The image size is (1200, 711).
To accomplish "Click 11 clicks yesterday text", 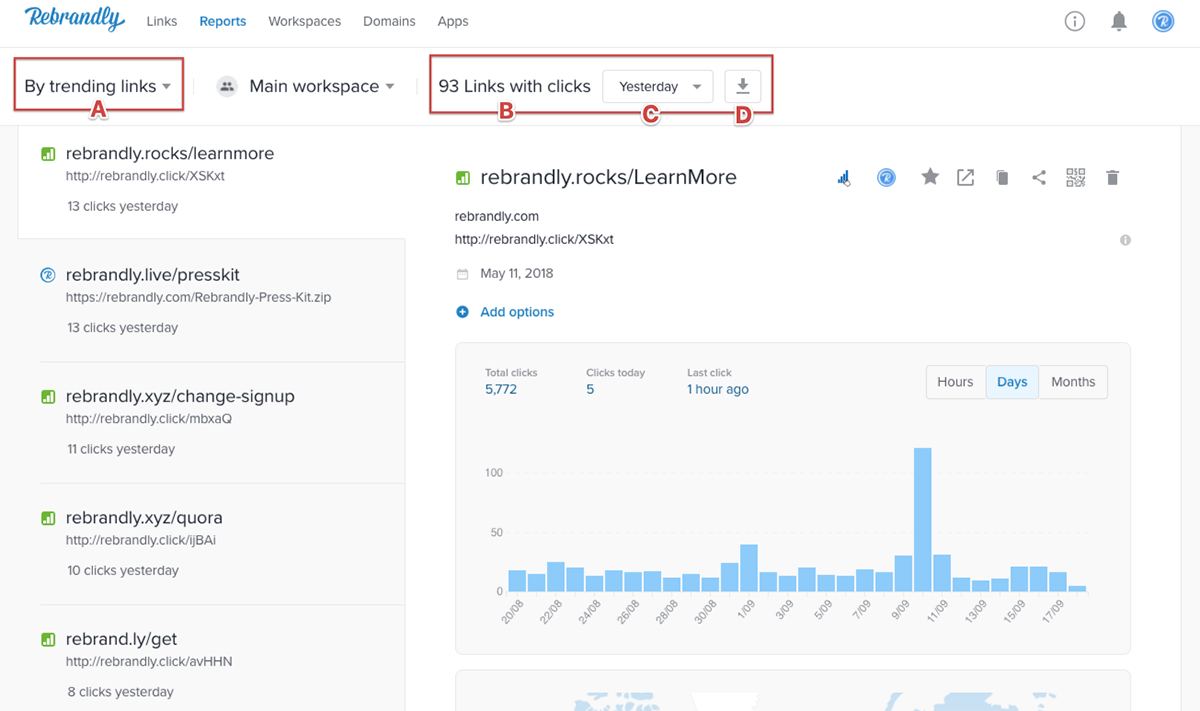I will (x=121, y=449).
